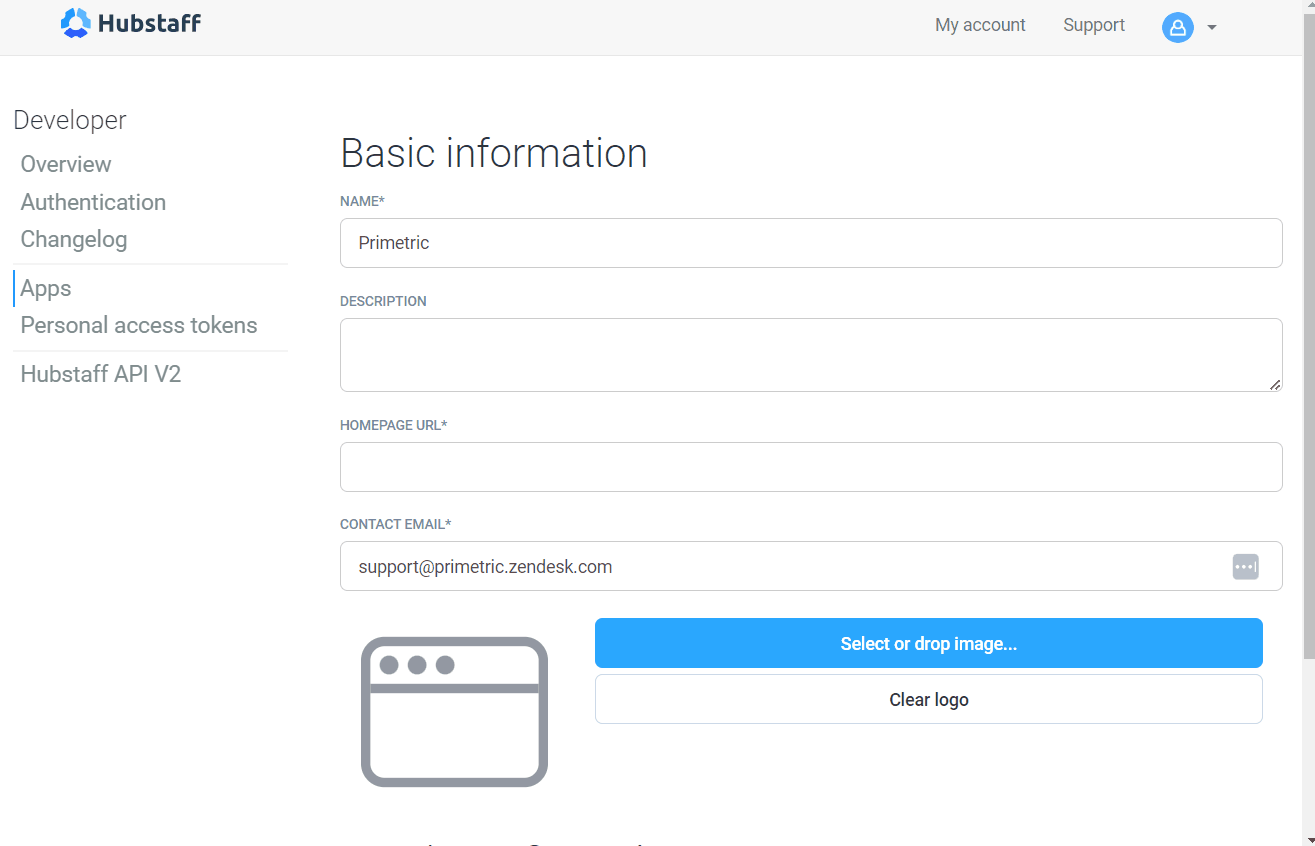Click the Clear logo button
Viewport: 1315px width, 846px height.
(929, 699)
